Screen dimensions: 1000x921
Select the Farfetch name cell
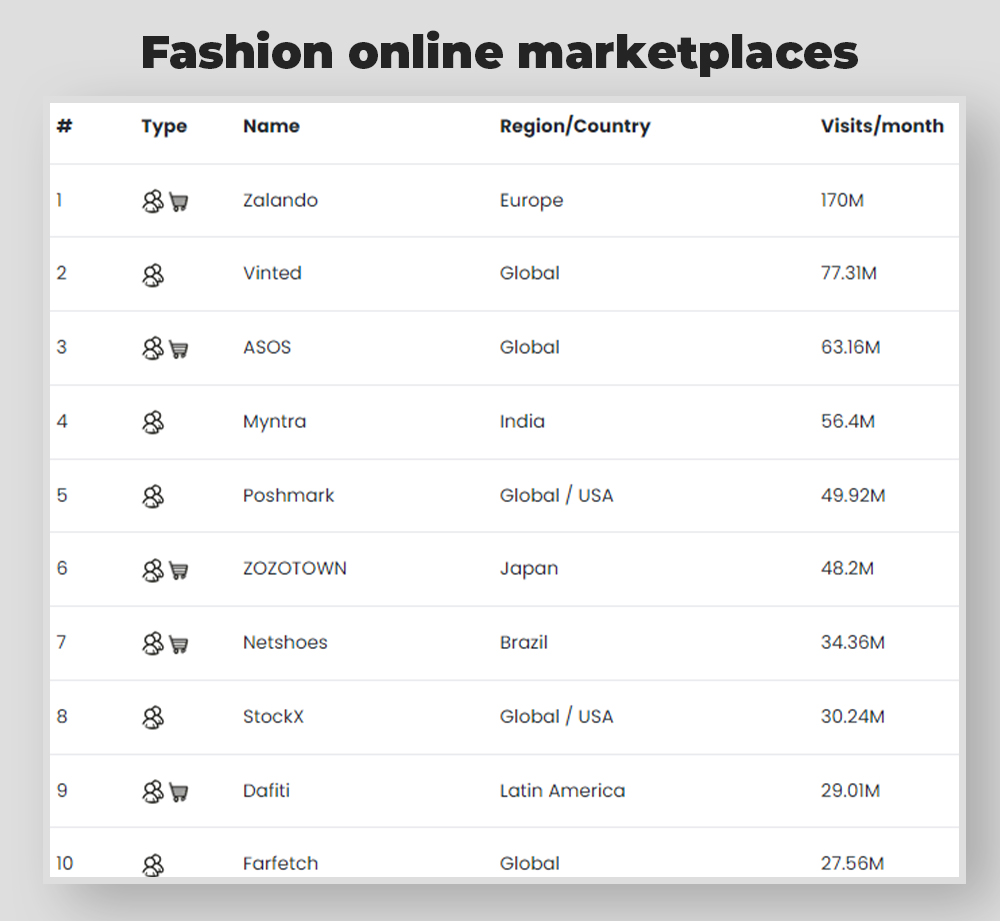pyautogui.click(x=280, y=863)
